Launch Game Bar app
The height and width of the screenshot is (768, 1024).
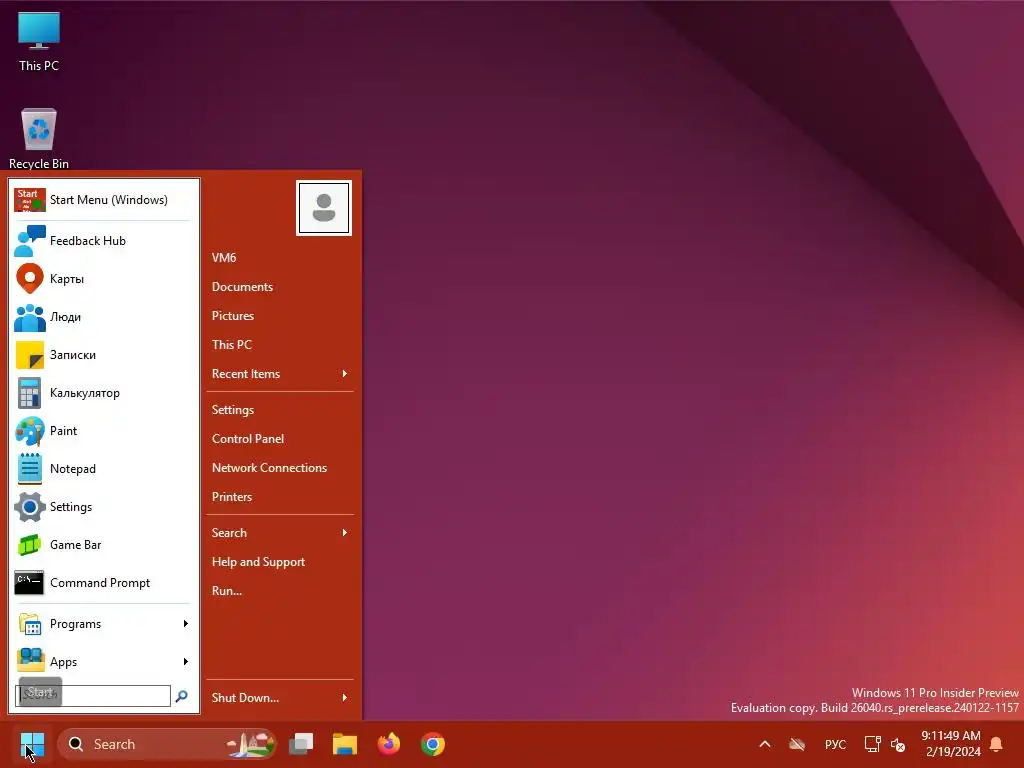[103, 545]
